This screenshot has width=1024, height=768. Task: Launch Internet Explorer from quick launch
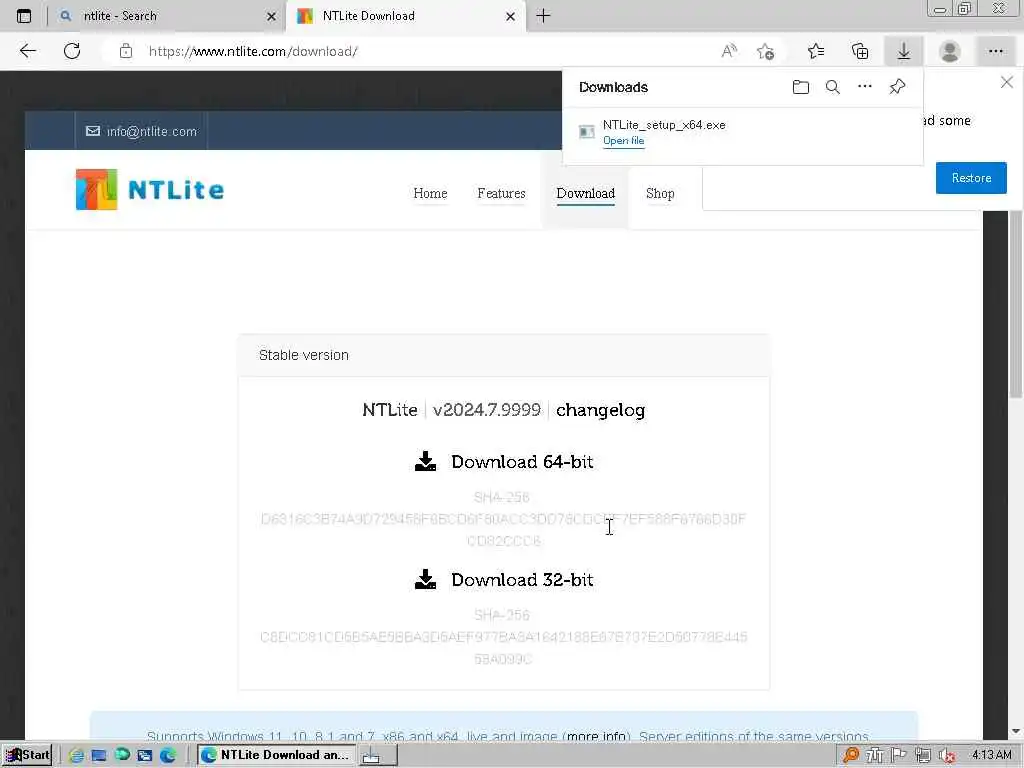[76, 756]
